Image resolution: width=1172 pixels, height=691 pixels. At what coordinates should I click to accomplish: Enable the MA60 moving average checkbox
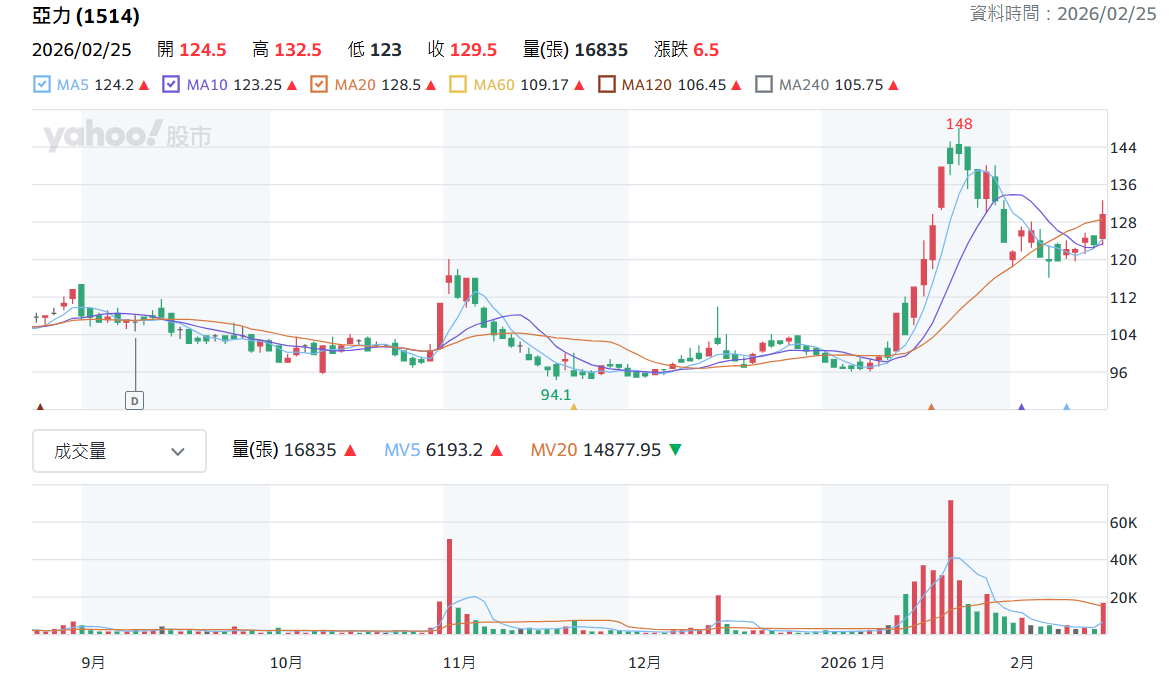tap(458, 85)
